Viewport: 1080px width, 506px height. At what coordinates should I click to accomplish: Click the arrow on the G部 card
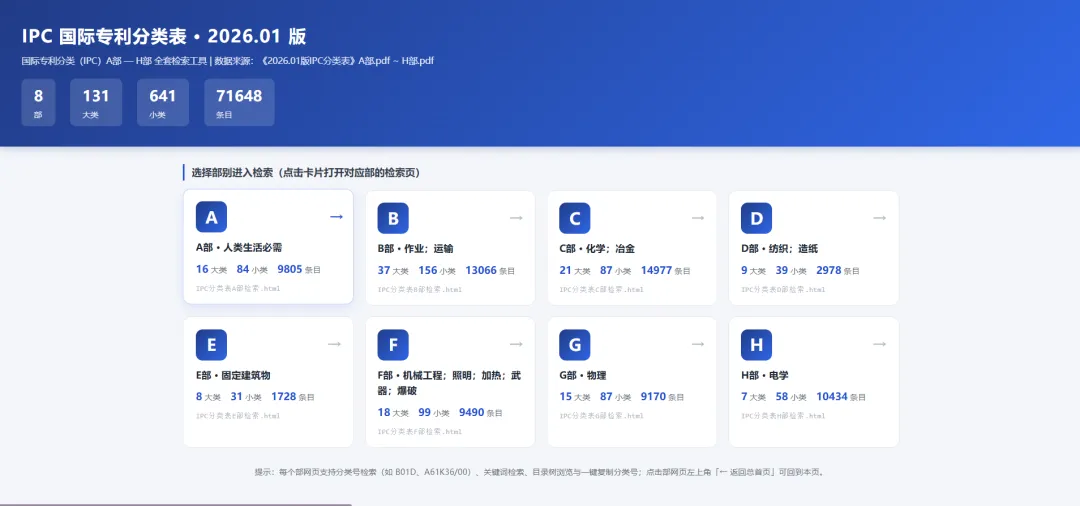[x=698, y=344]
